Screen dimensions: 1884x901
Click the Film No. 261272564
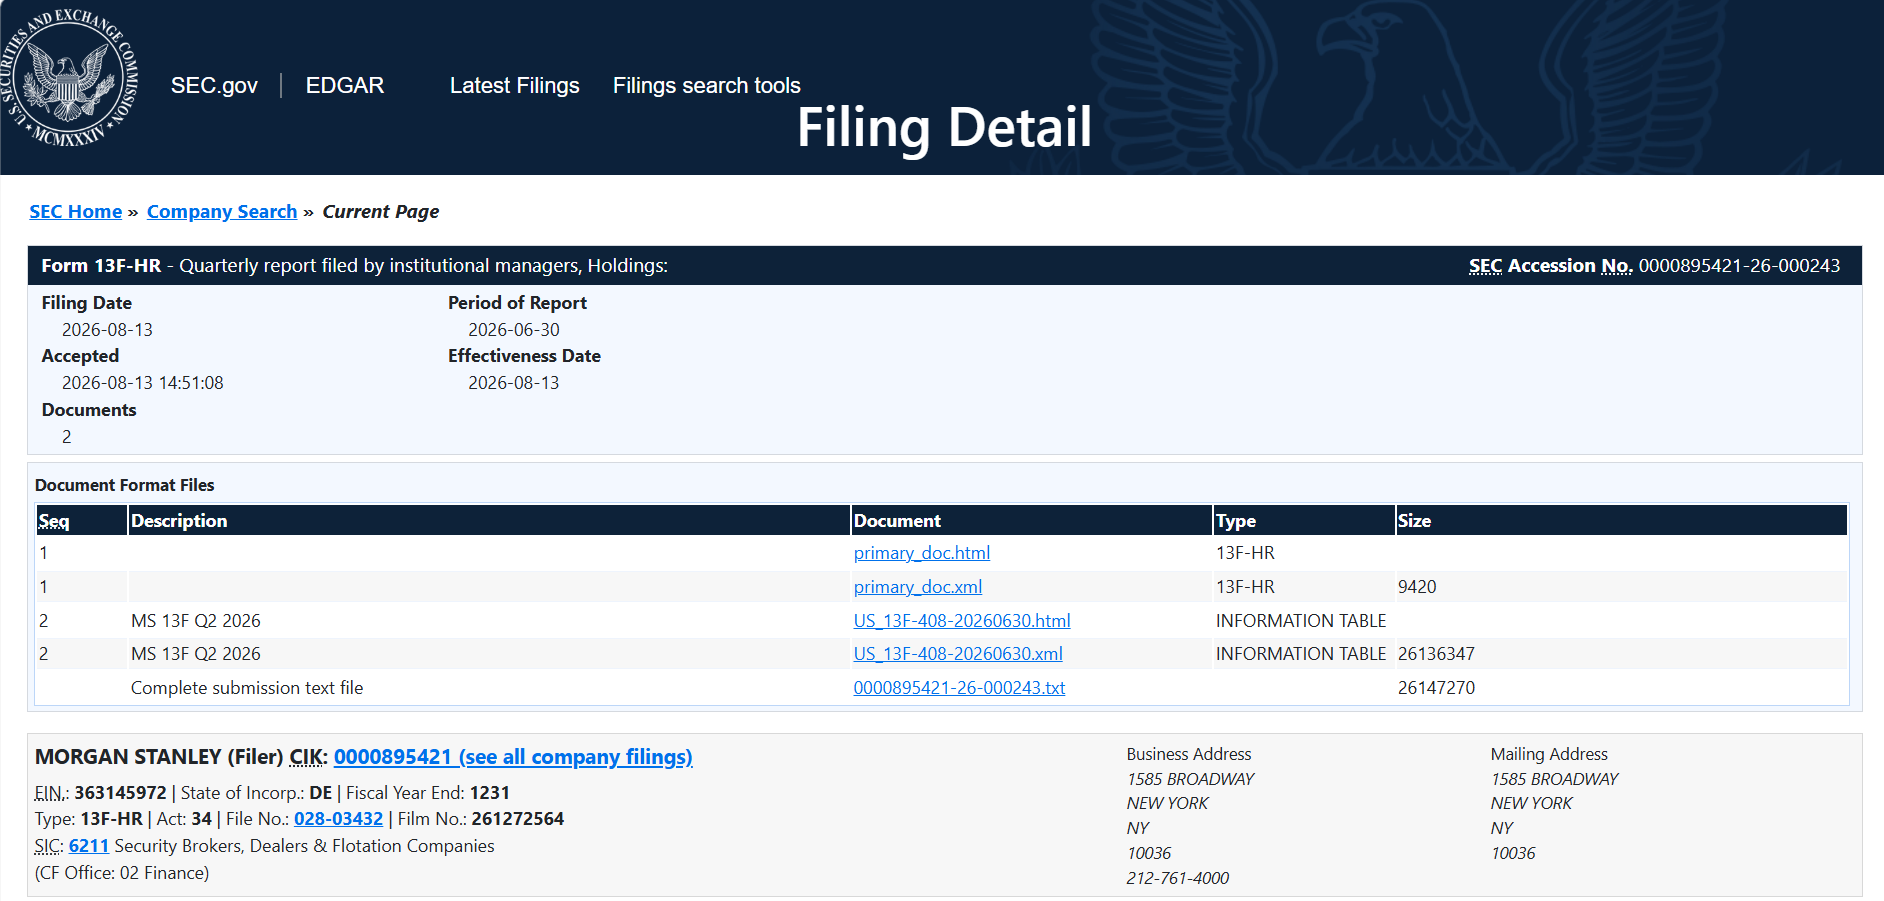click(x=518, y=819)
